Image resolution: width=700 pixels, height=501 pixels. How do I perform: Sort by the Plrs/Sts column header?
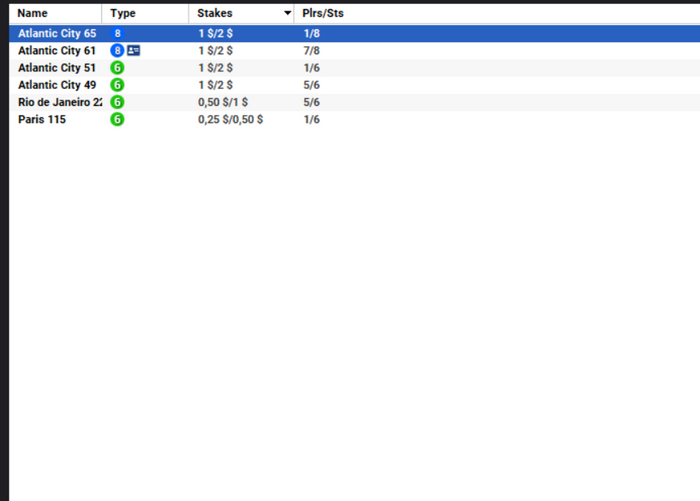pyautogui.click(x=323, y=13)
